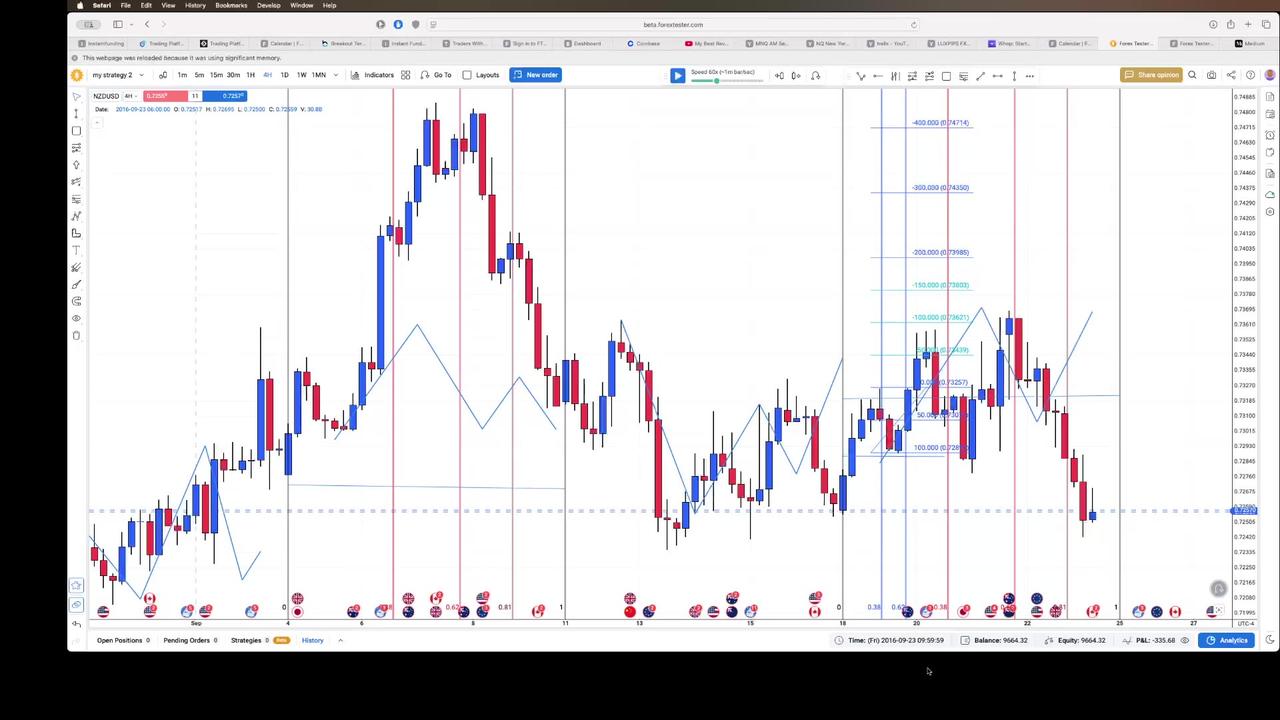Select the horizontal double-arrow measure tool
This screenshot has height=720, width=1280.
pyautogui.click(x=997, y=76)
